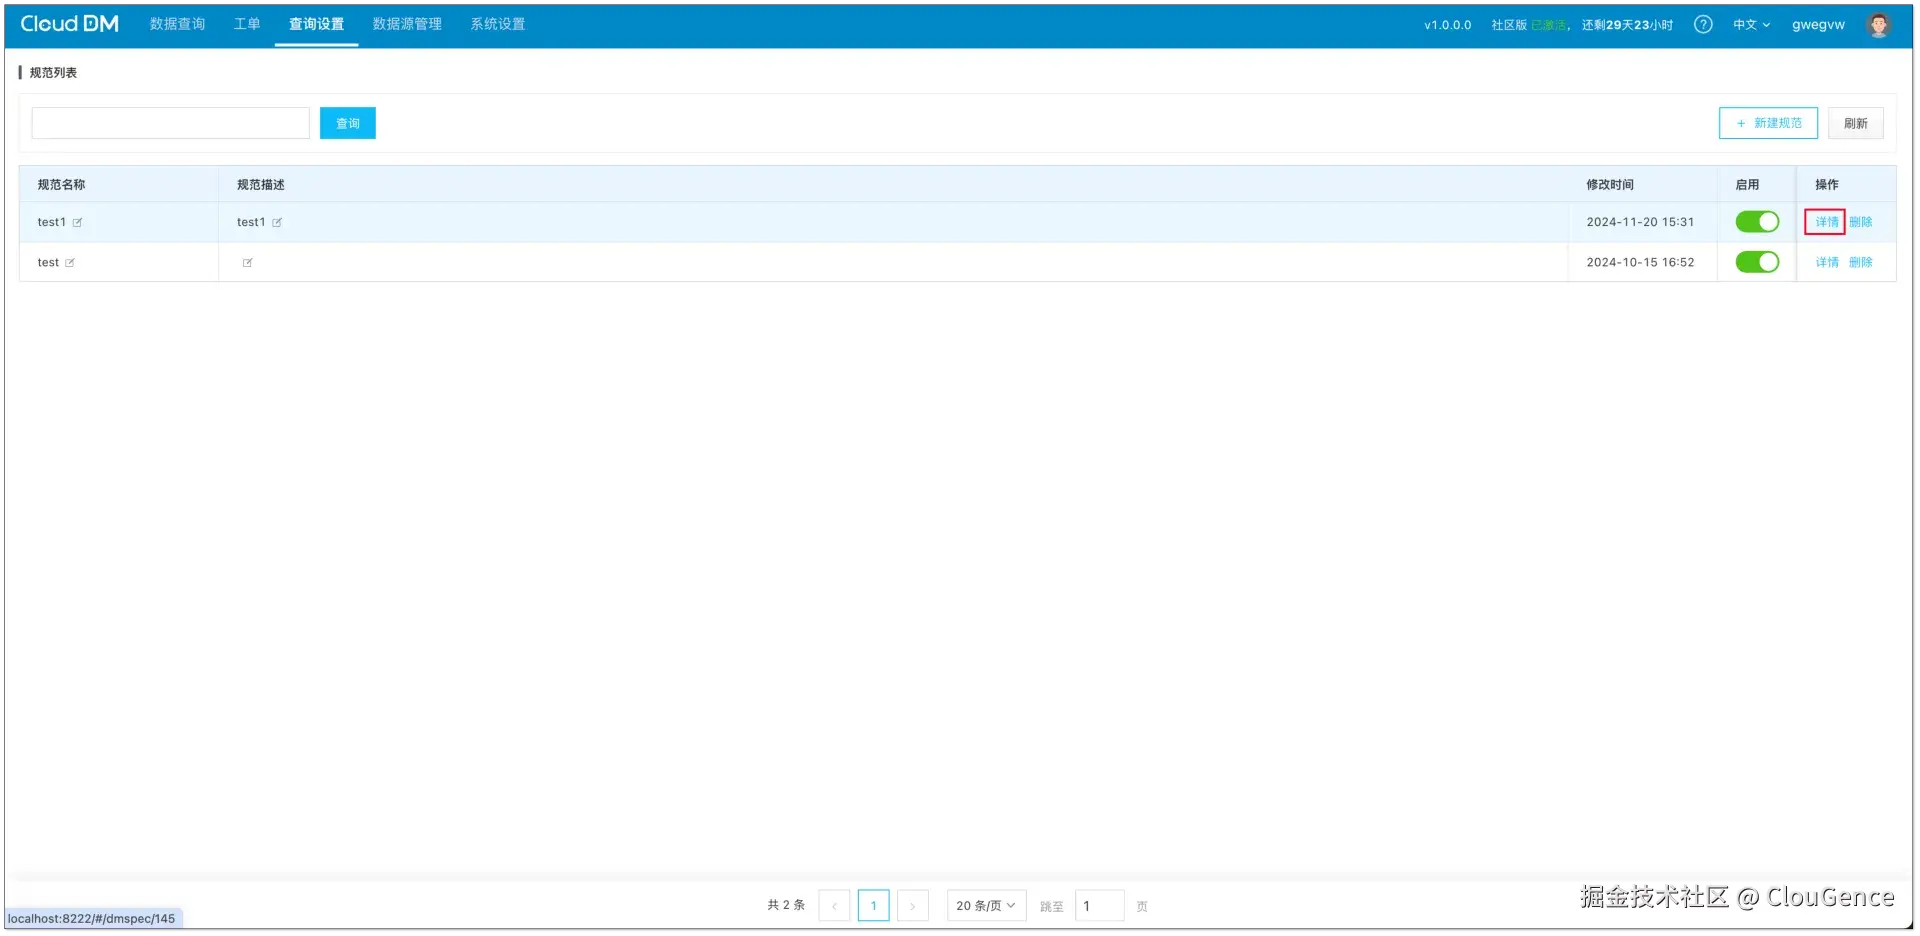This screenshot has height=936, width=1920.
Task: Open the 数据查询 menu
Action: (177, 24)
